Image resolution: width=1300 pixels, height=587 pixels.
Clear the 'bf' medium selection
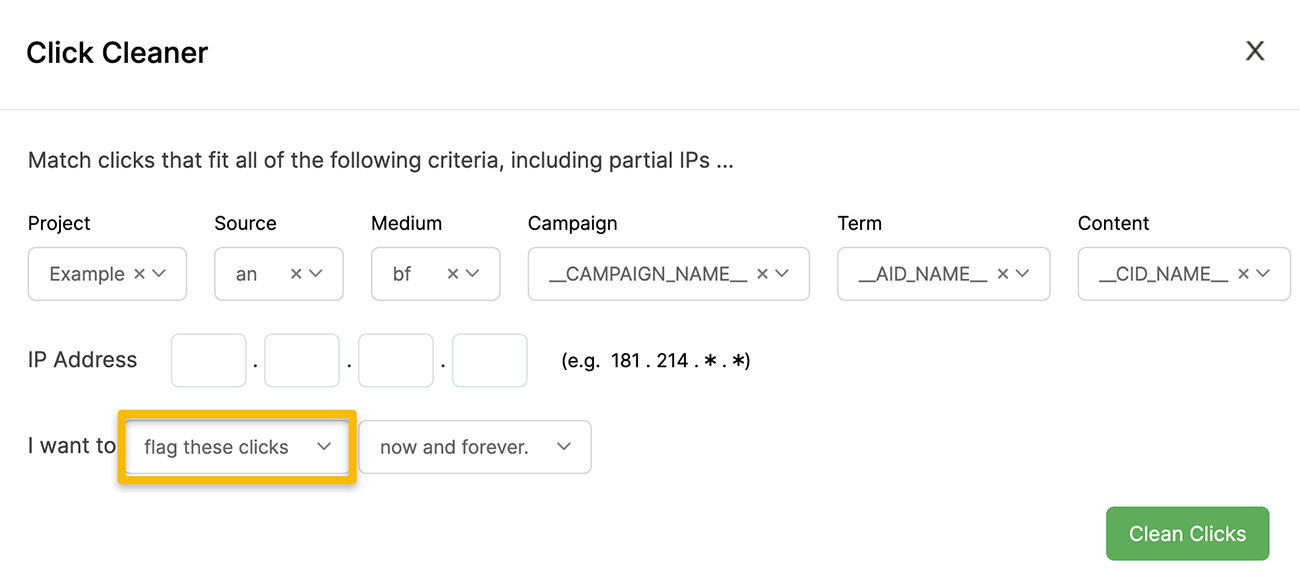click(453, 274)
